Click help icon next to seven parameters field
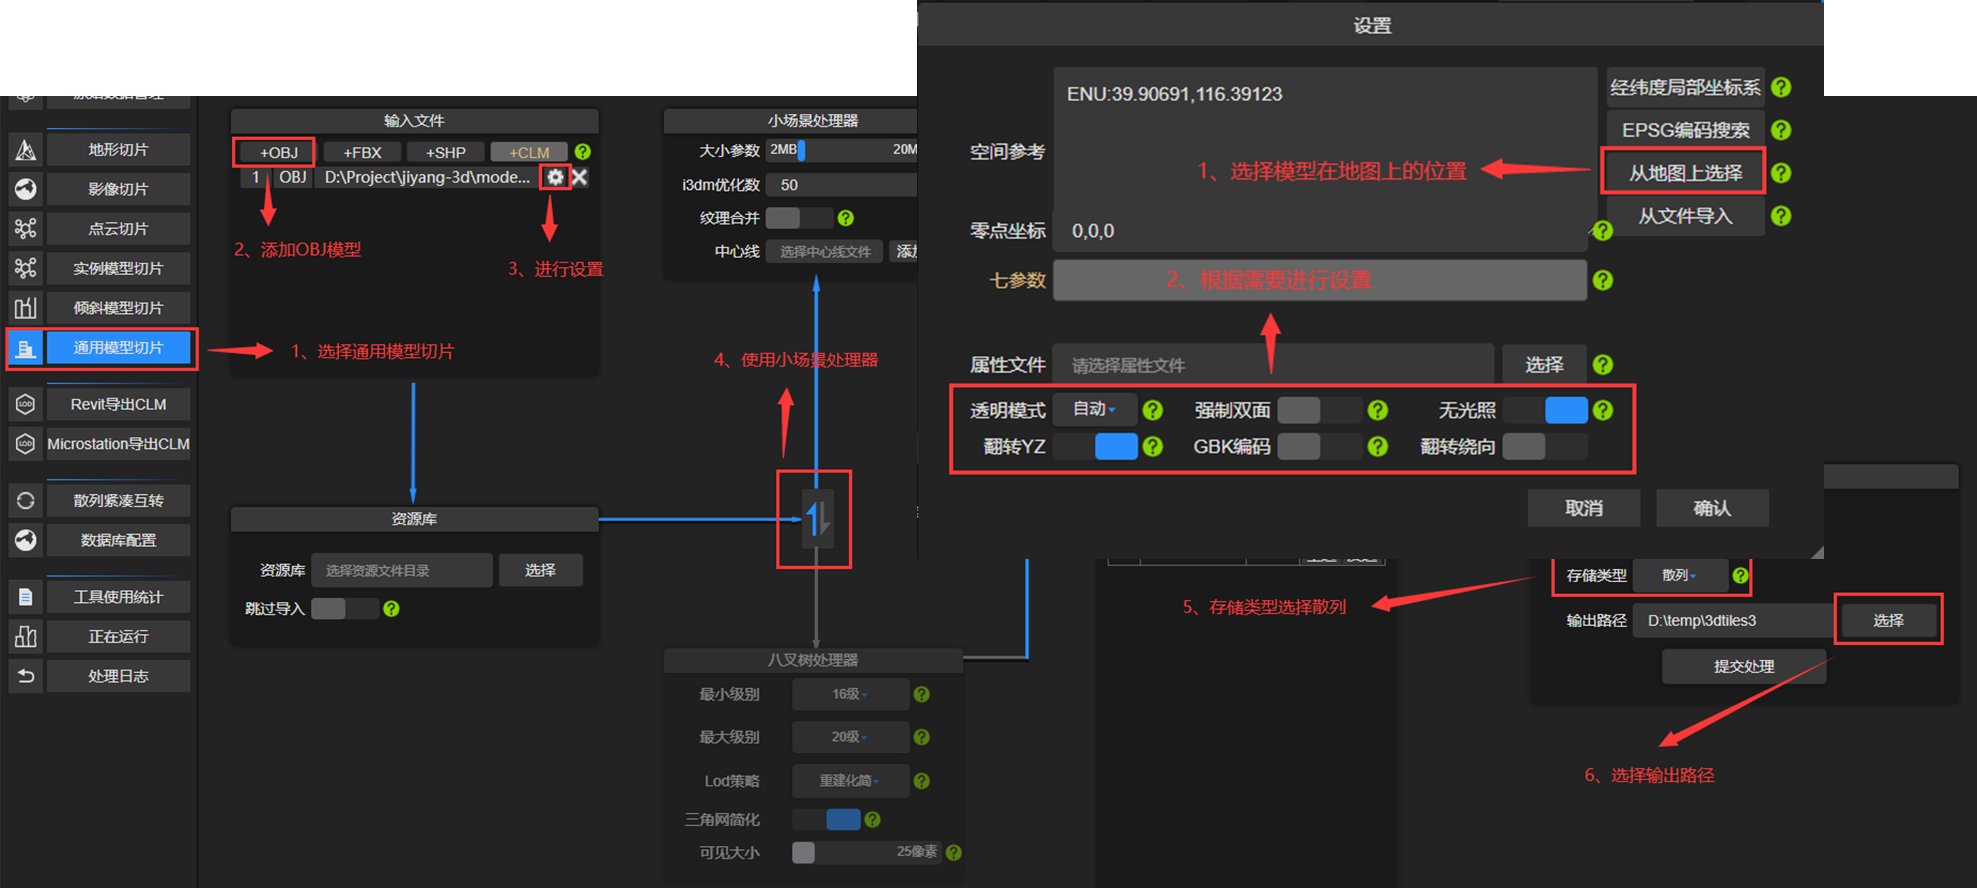The image size is (1977, 888). pos(1603,280)
